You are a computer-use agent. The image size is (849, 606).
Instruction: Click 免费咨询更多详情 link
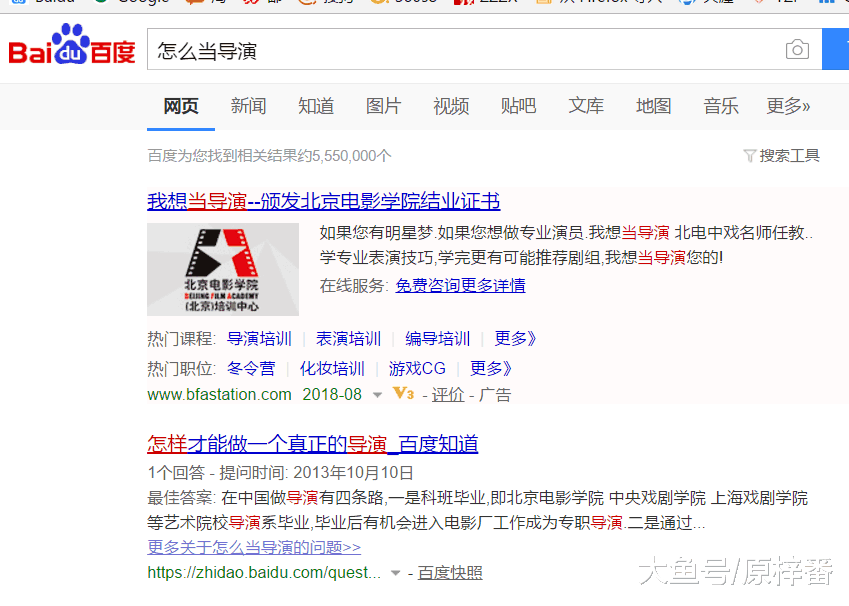tap(460, 286)
